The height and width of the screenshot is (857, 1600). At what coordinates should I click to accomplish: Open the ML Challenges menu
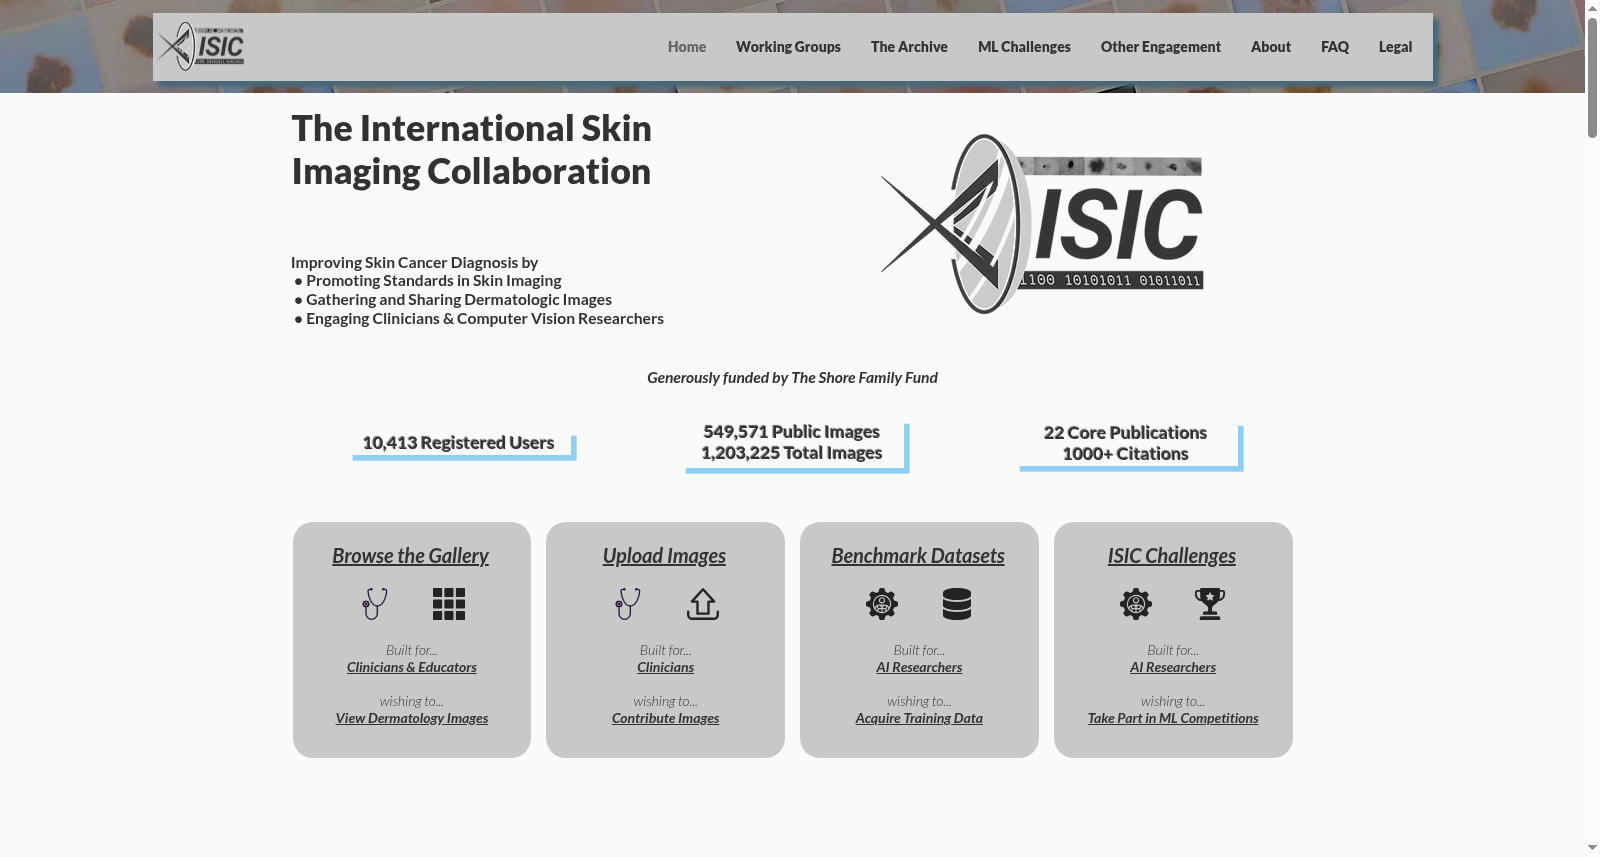[1024, 47]
